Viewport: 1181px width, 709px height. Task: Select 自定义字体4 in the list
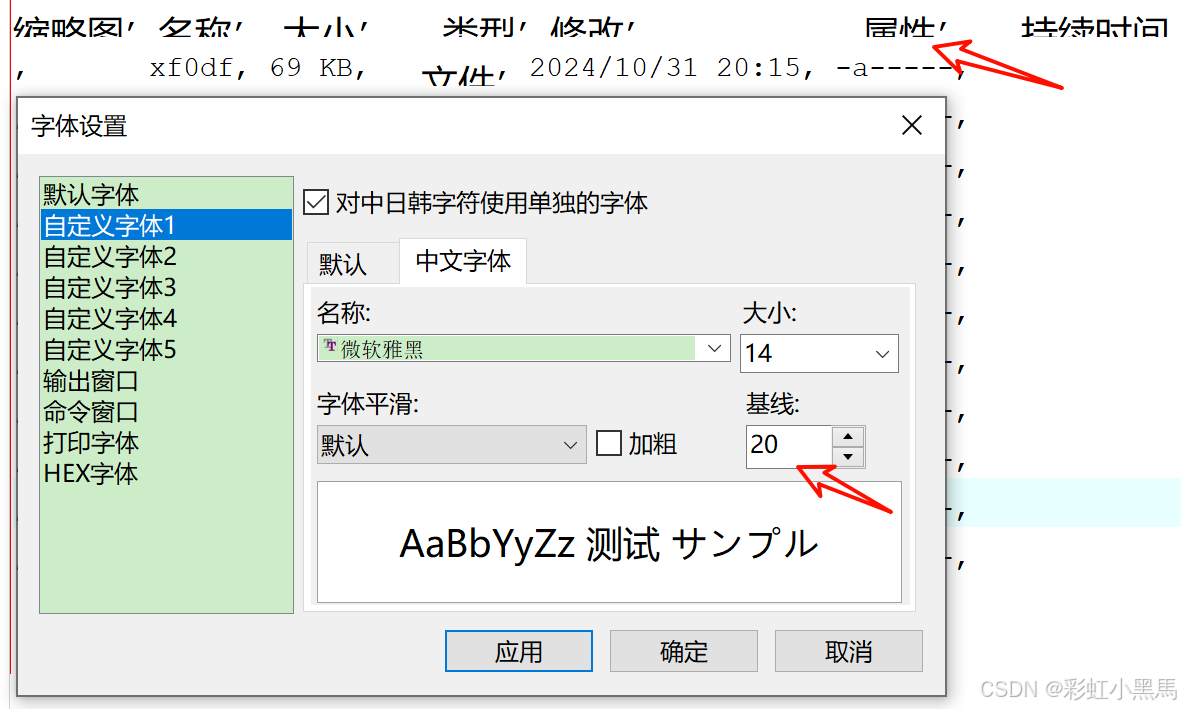(x=166, y=318)
